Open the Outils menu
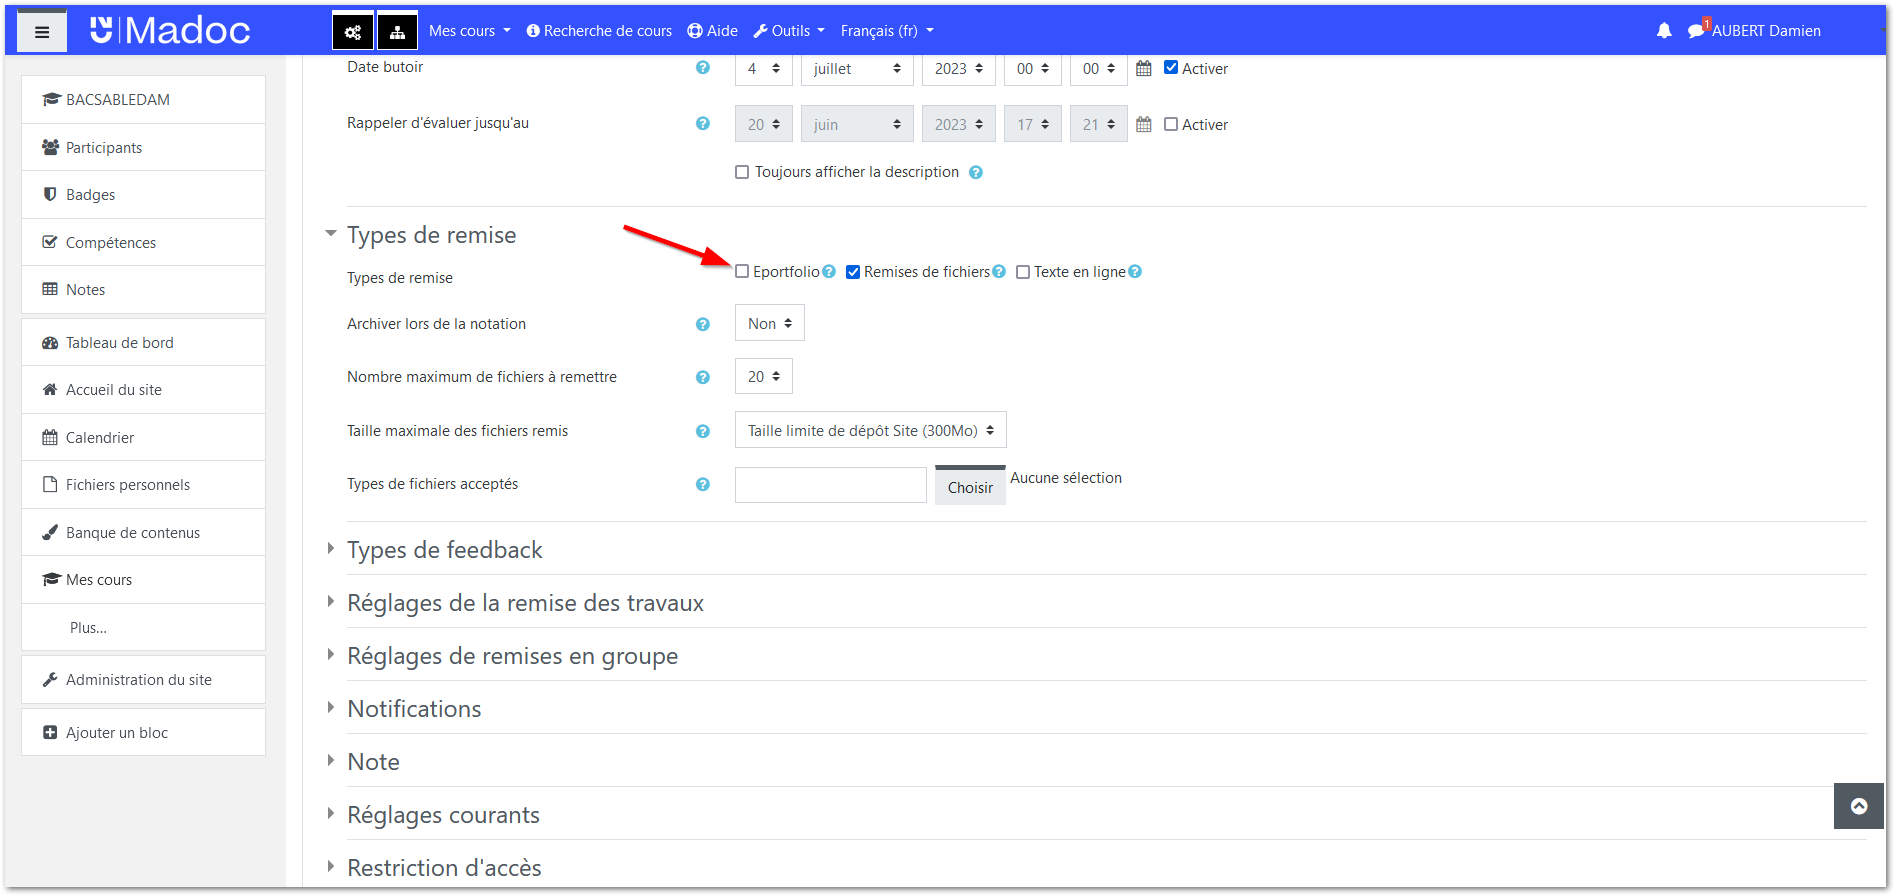 point(789,31)
